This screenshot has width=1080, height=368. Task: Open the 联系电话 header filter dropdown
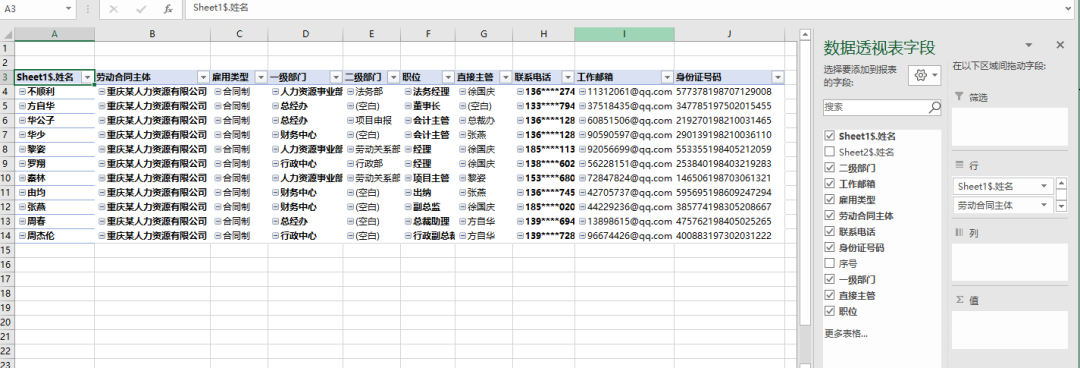(x=568, y=77)
